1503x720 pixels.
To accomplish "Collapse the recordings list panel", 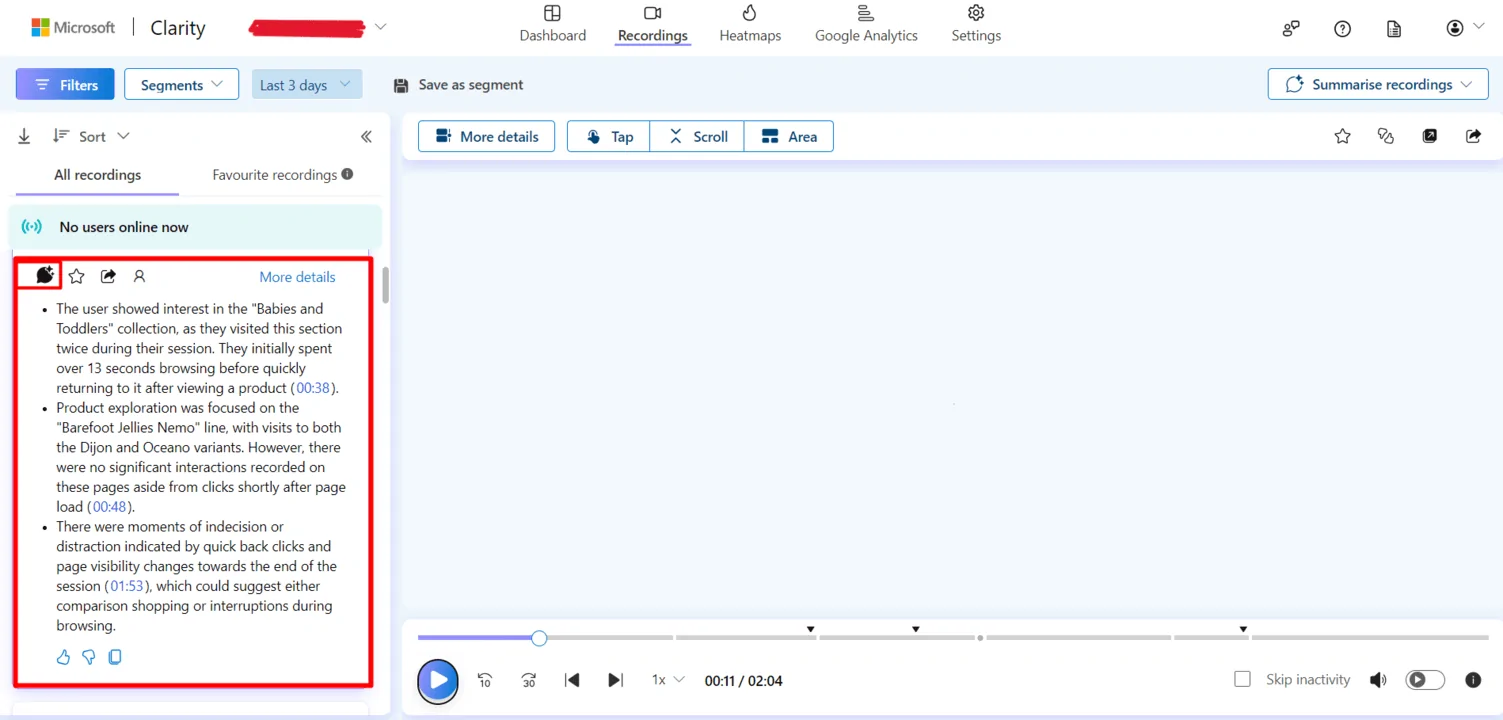I will tap(366, 137).
